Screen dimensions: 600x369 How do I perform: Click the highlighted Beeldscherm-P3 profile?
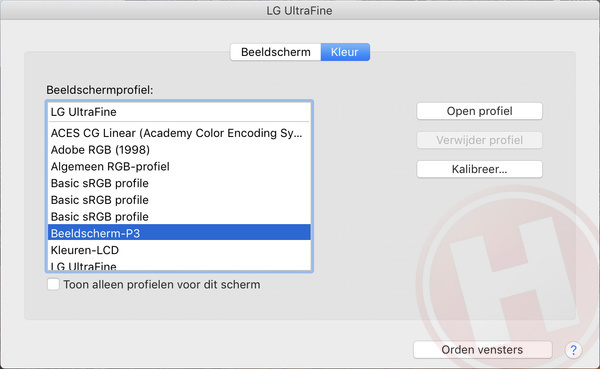point(179,233)
